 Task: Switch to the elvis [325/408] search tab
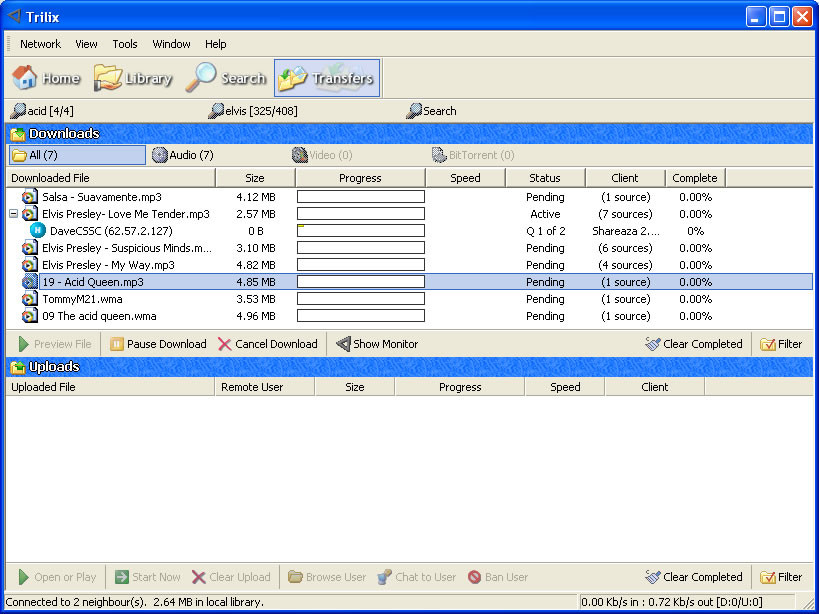(253, 111)
